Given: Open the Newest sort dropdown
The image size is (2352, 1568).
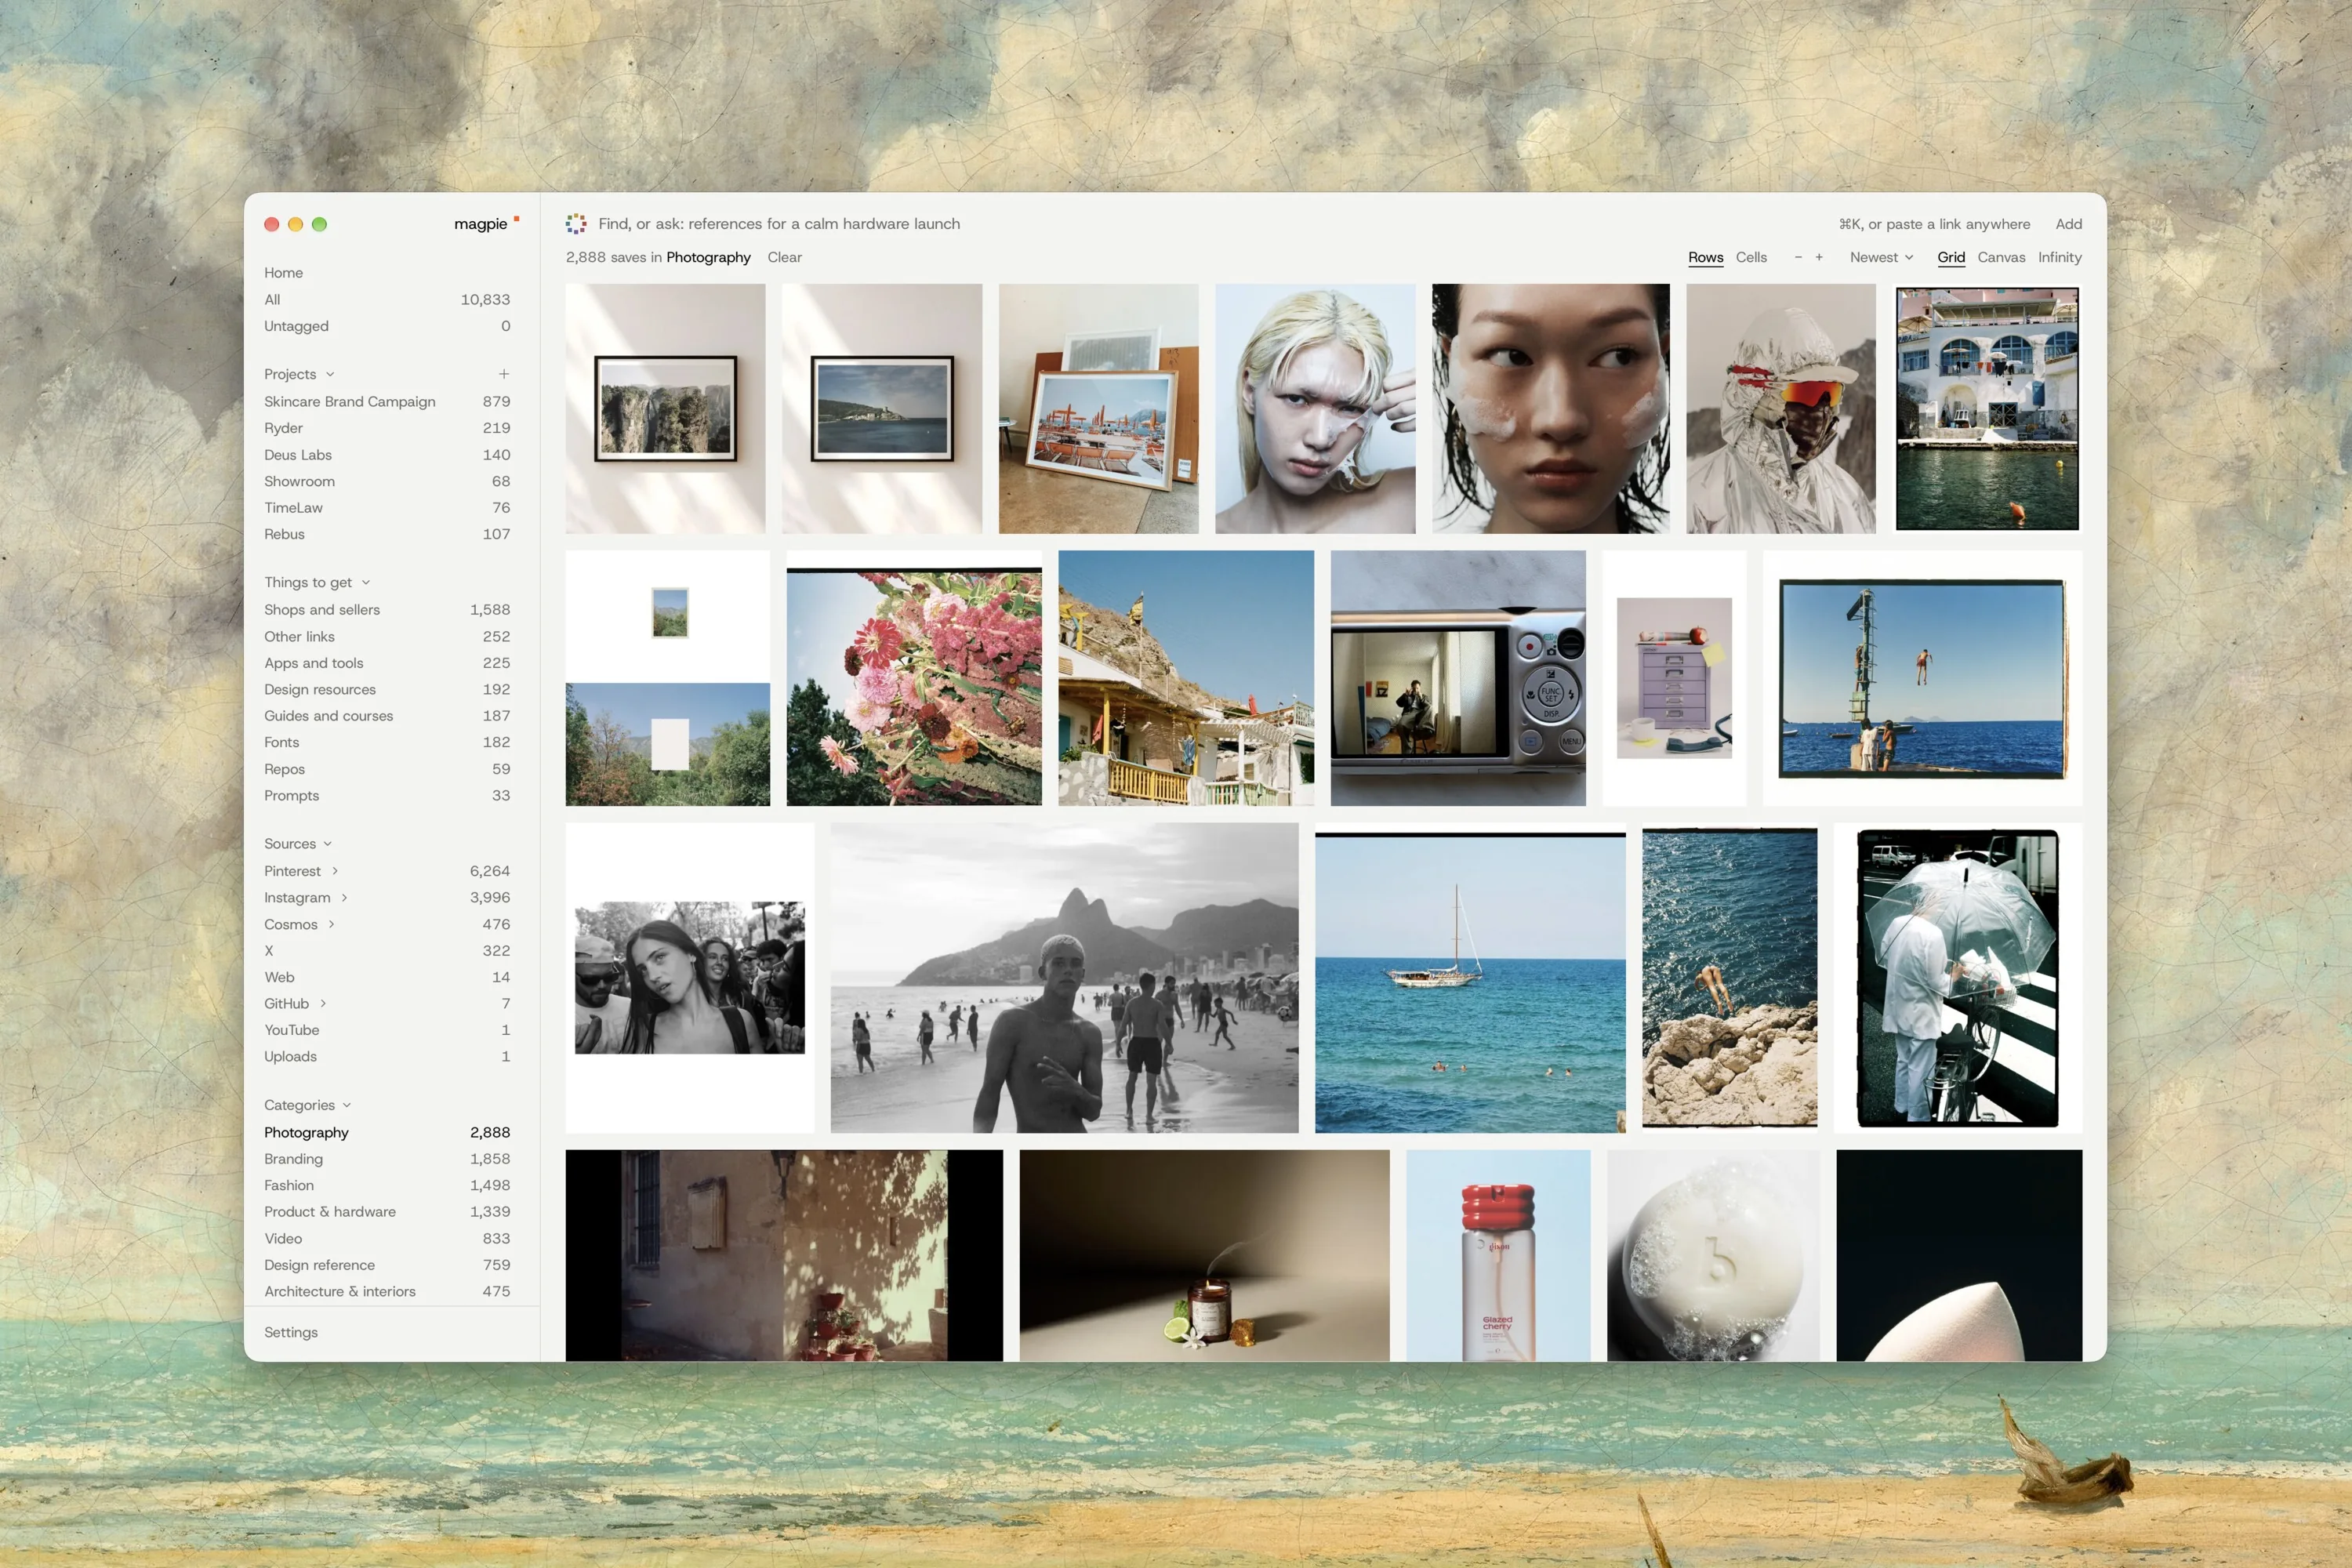Looking at the screenshot, I should 1881,257.
